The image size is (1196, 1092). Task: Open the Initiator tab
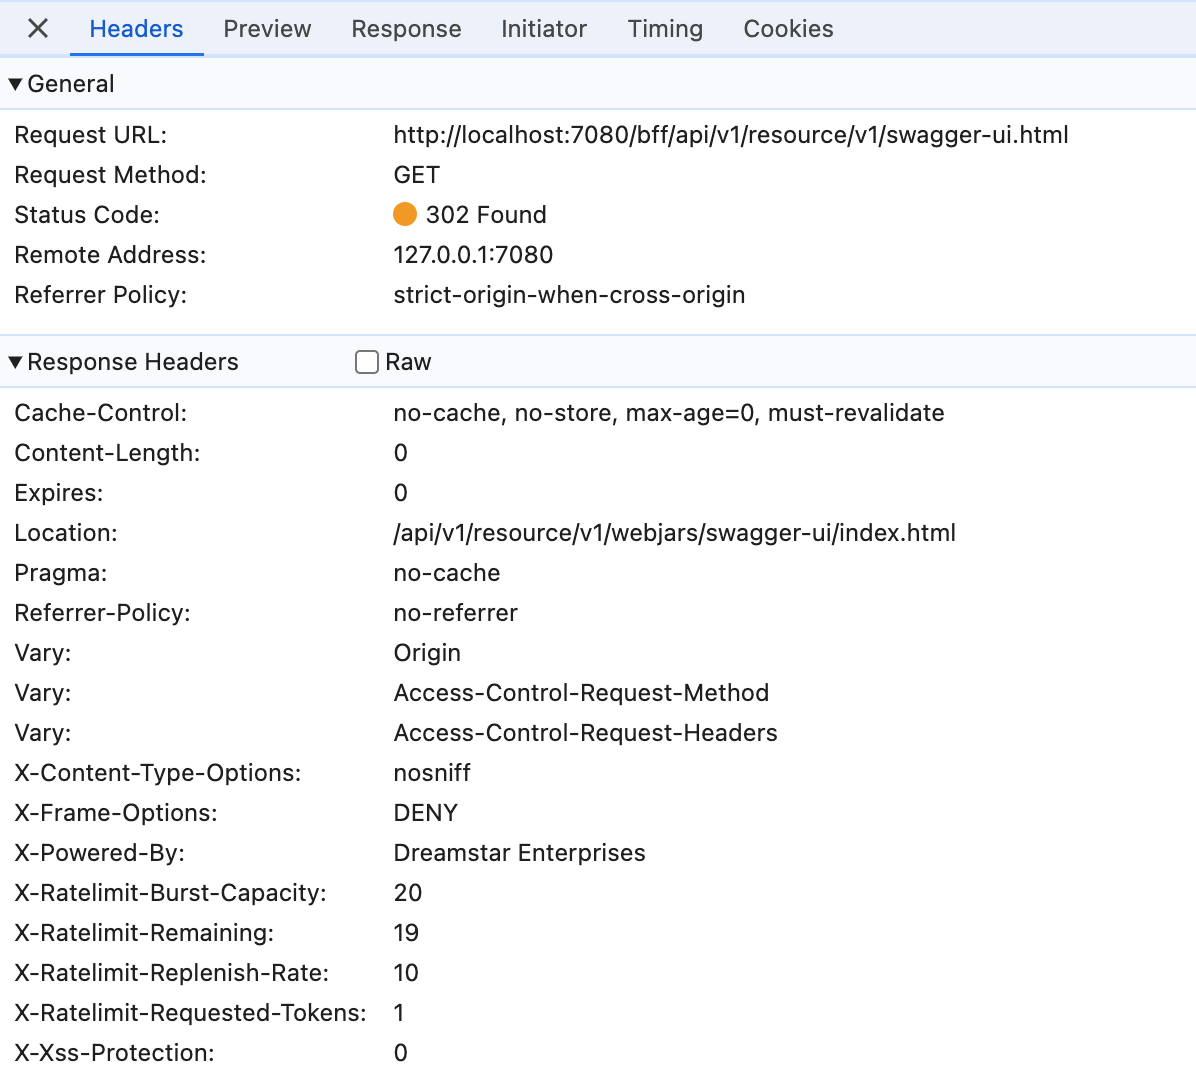tap(544, 28)
